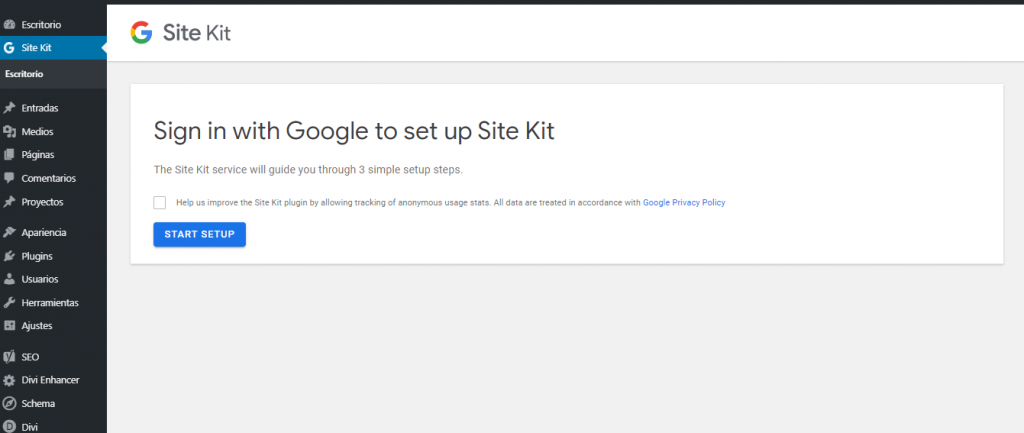Open the Proyectos menu
The image size is (1024, 433).
[54, 202]
